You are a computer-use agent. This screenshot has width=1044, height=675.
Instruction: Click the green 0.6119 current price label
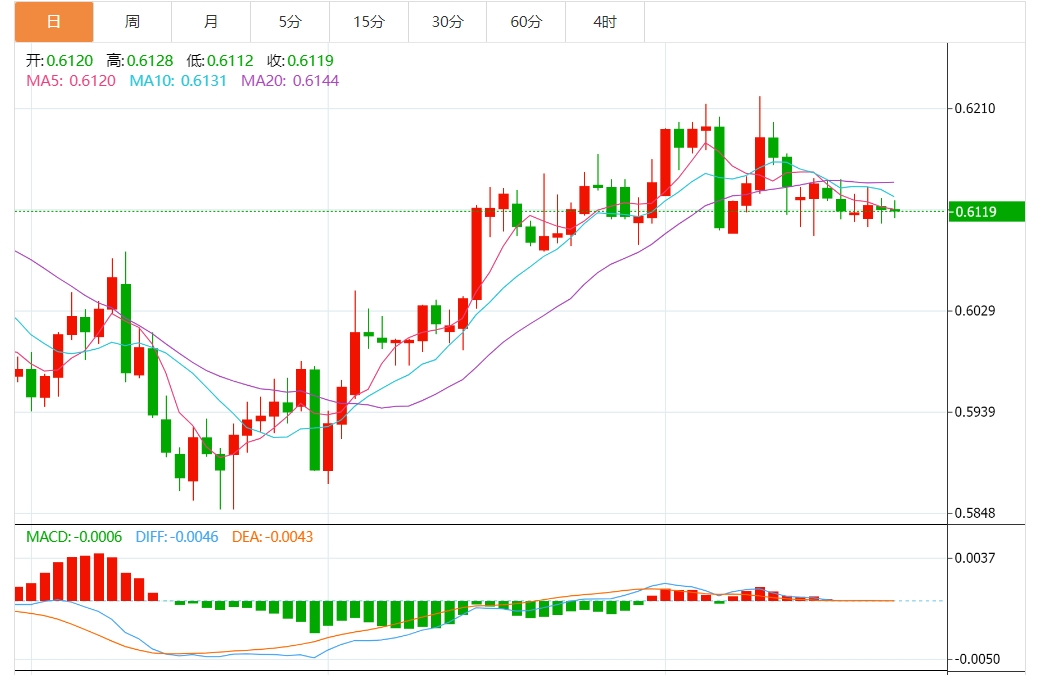(987, 212)
